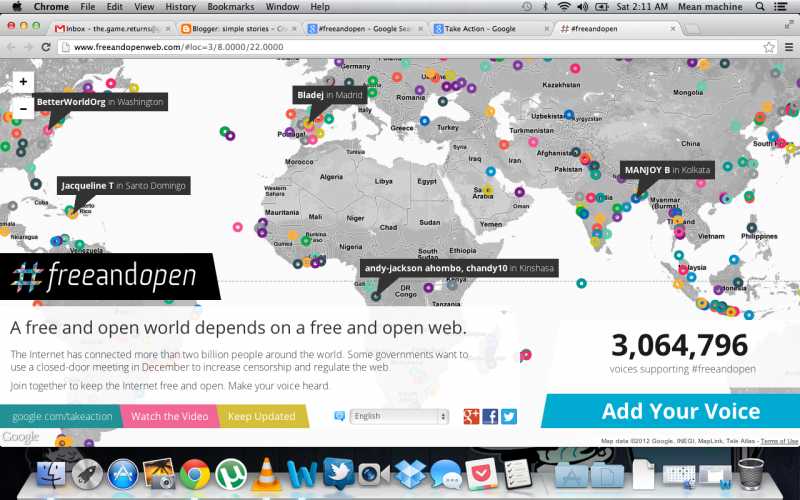Click the Add Your Voice button
Viewport: 800px width, 500px height.
pos(671,411)
